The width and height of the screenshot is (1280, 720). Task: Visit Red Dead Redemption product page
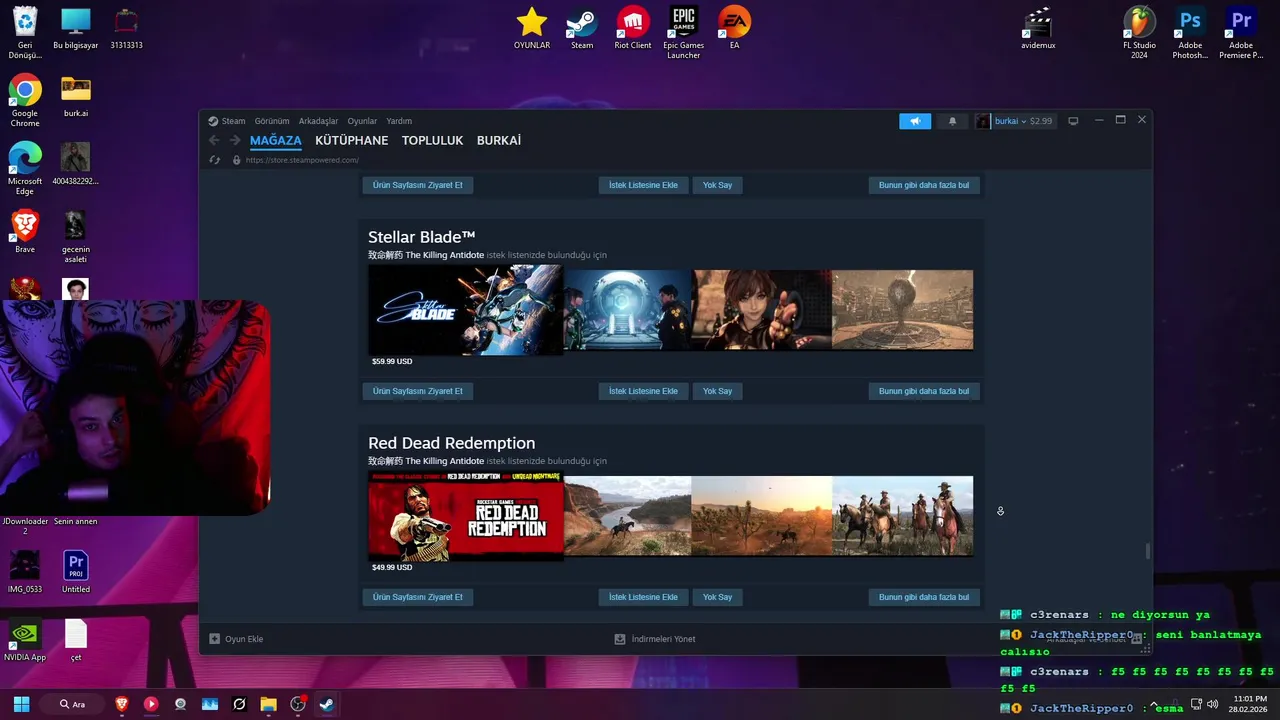point(418,597)
